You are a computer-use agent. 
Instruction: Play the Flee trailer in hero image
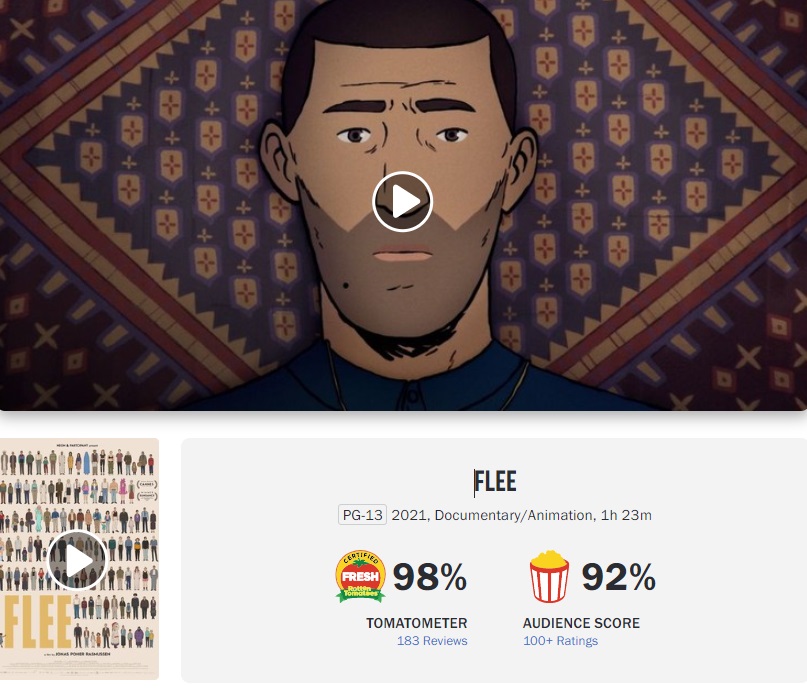pos(402,201)
